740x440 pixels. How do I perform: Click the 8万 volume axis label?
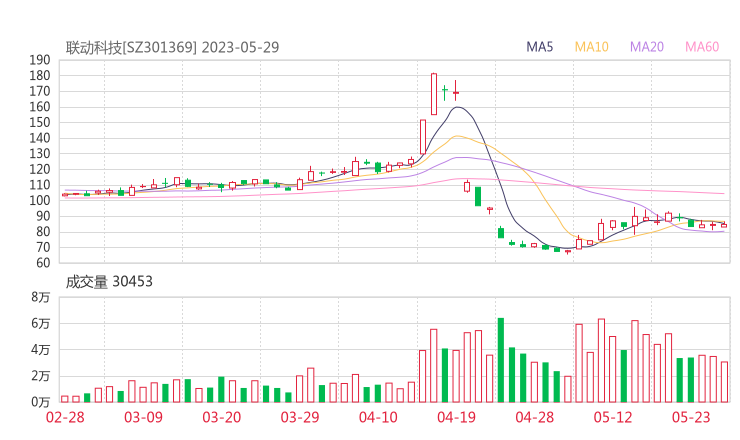[41, 297]
